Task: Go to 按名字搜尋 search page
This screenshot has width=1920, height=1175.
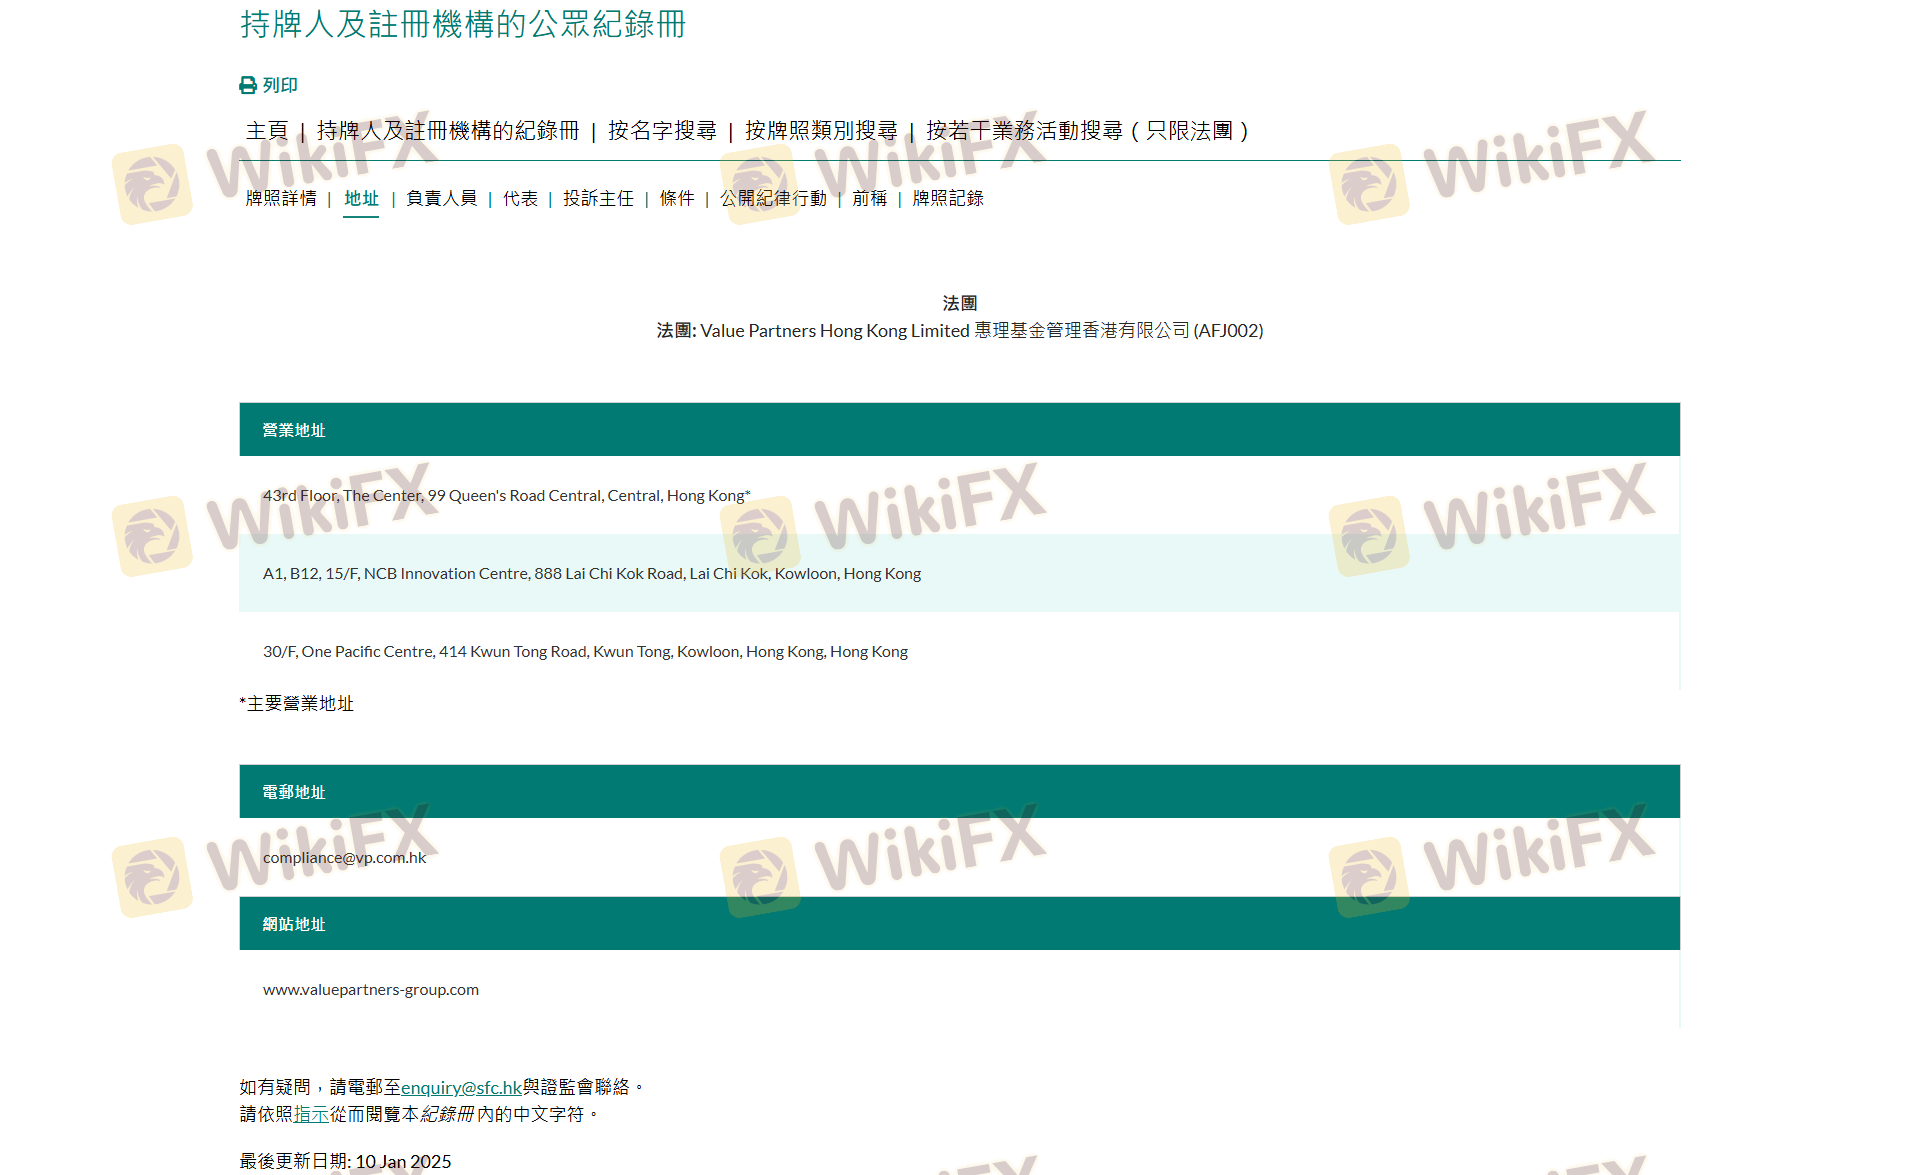Action: (662, 131)
